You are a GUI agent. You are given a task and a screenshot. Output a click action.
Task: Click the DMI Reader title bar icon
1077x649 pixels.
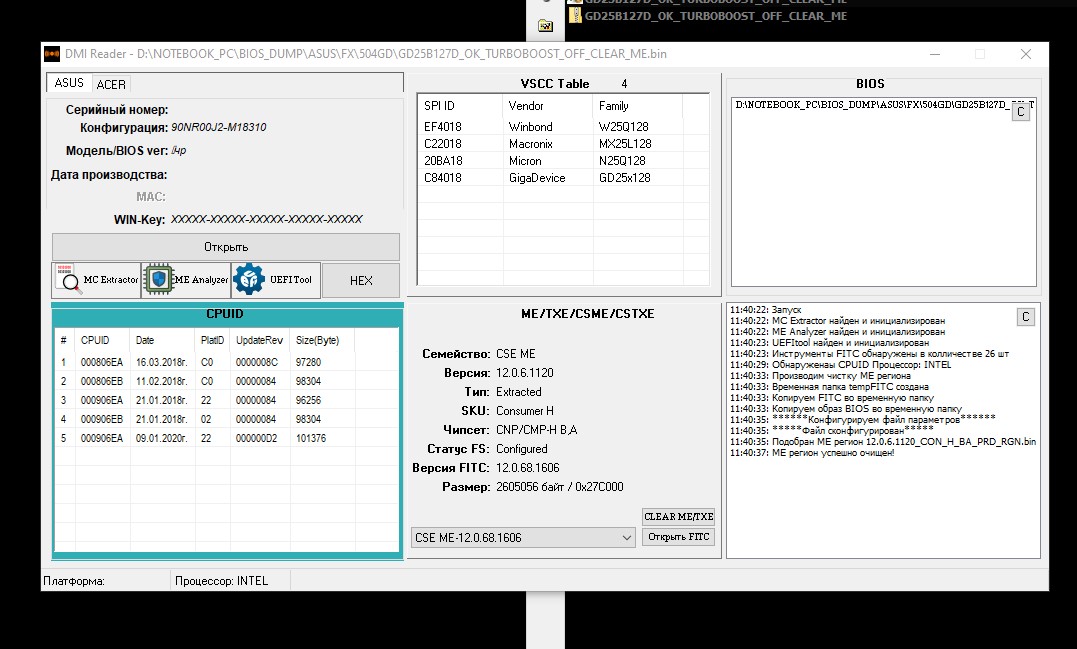coord(52,54)
